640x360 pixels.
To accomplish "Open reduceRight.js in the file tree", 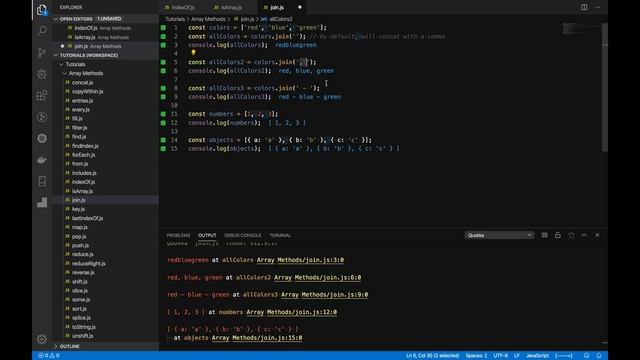I will click(89, 264).
